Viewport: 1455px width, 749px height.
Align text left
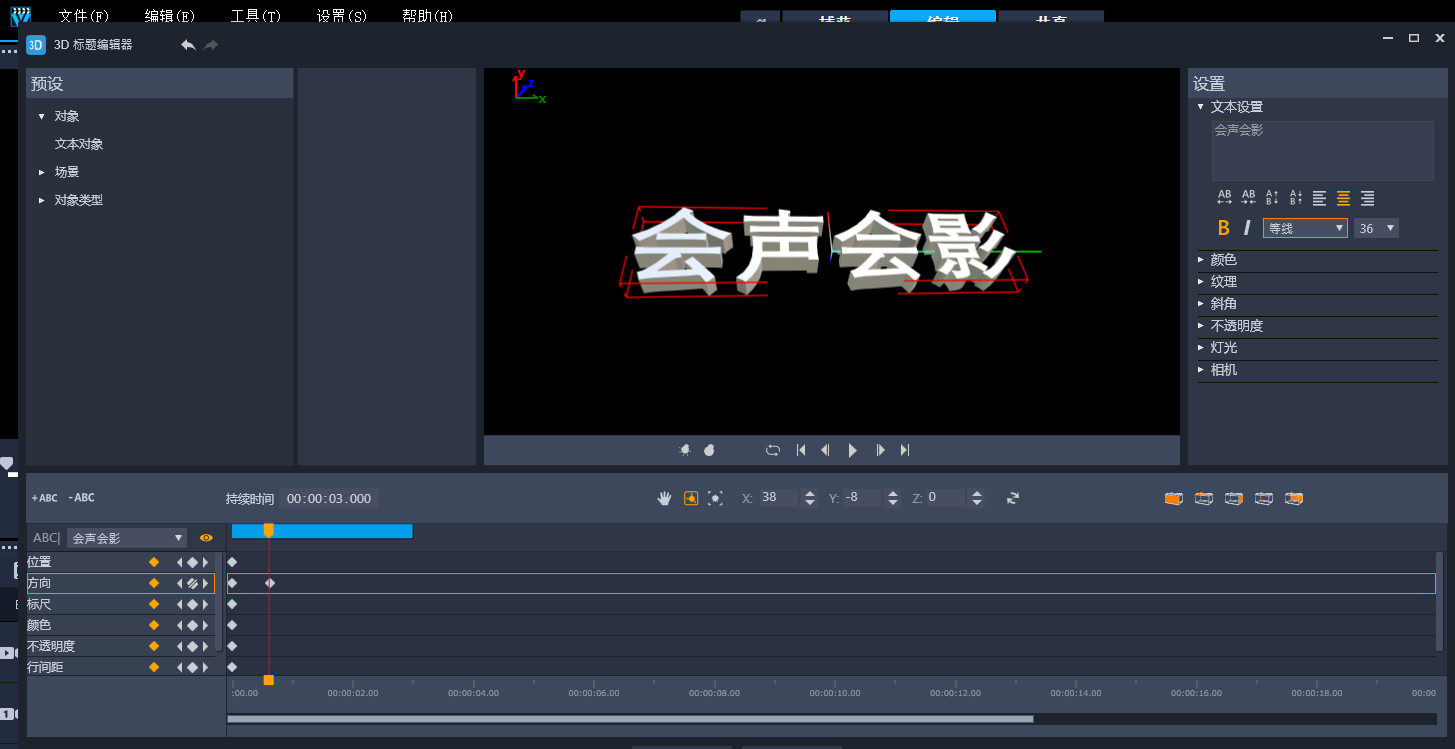(x=1320, y=198)
